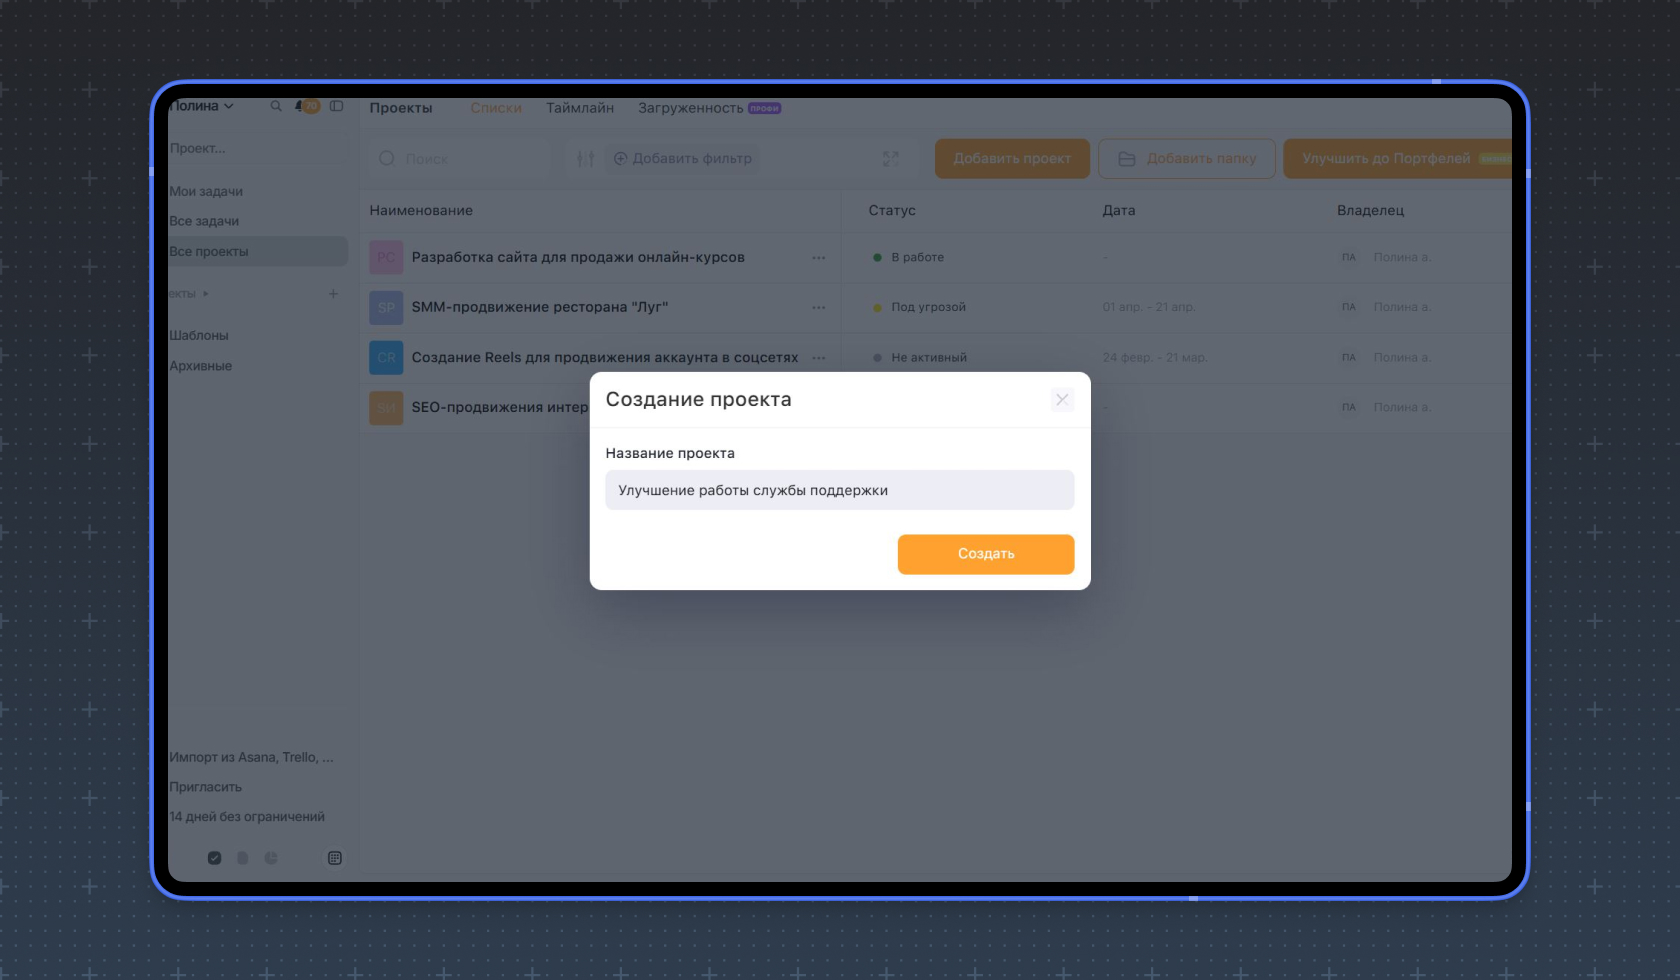Viewport: 1680px width, 980px height.
Task: Click Импорт из Asana, Trello link
Action: pos(252,757)
